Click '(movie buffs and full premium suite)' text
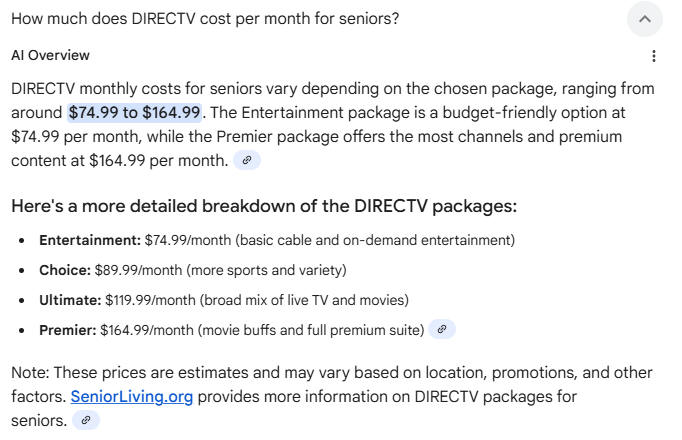The height and width of the screenshot is (440, 682). (311, 330)
